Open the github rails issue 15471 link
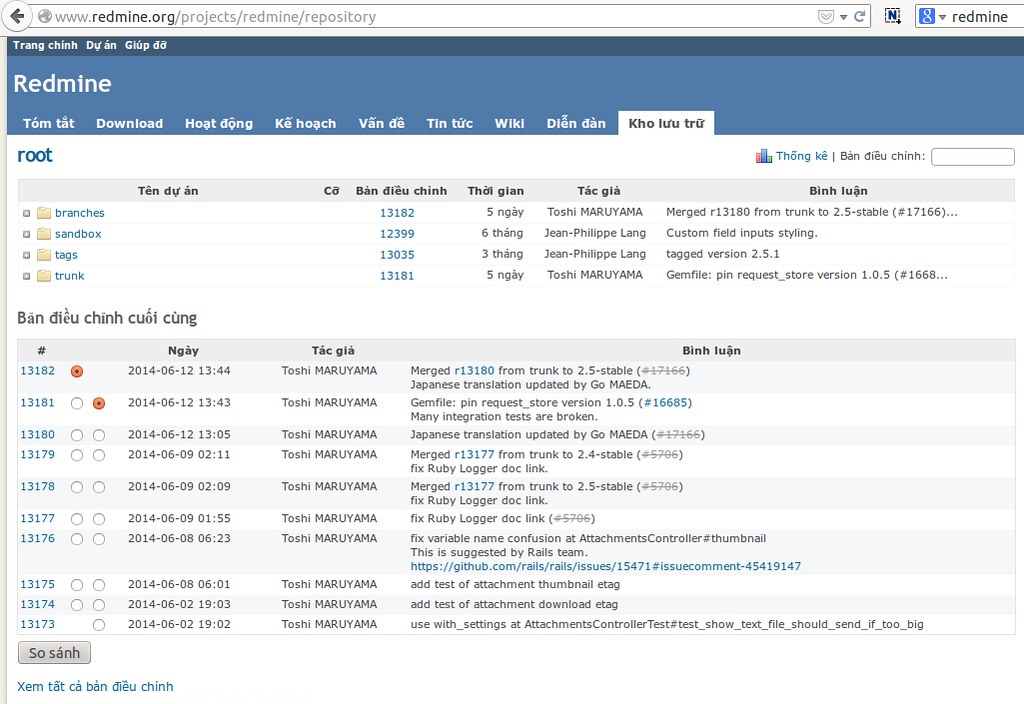Image resolution: width=1024 pixels, height=704 pixels. [x=605, y=567]
